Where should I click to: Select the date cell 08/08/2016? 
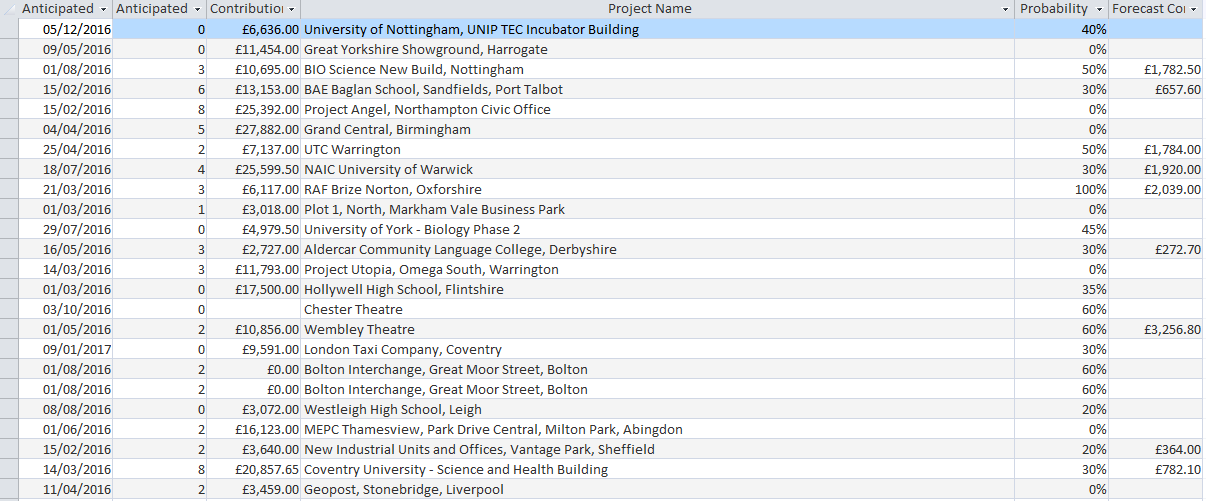coord(66,409)
